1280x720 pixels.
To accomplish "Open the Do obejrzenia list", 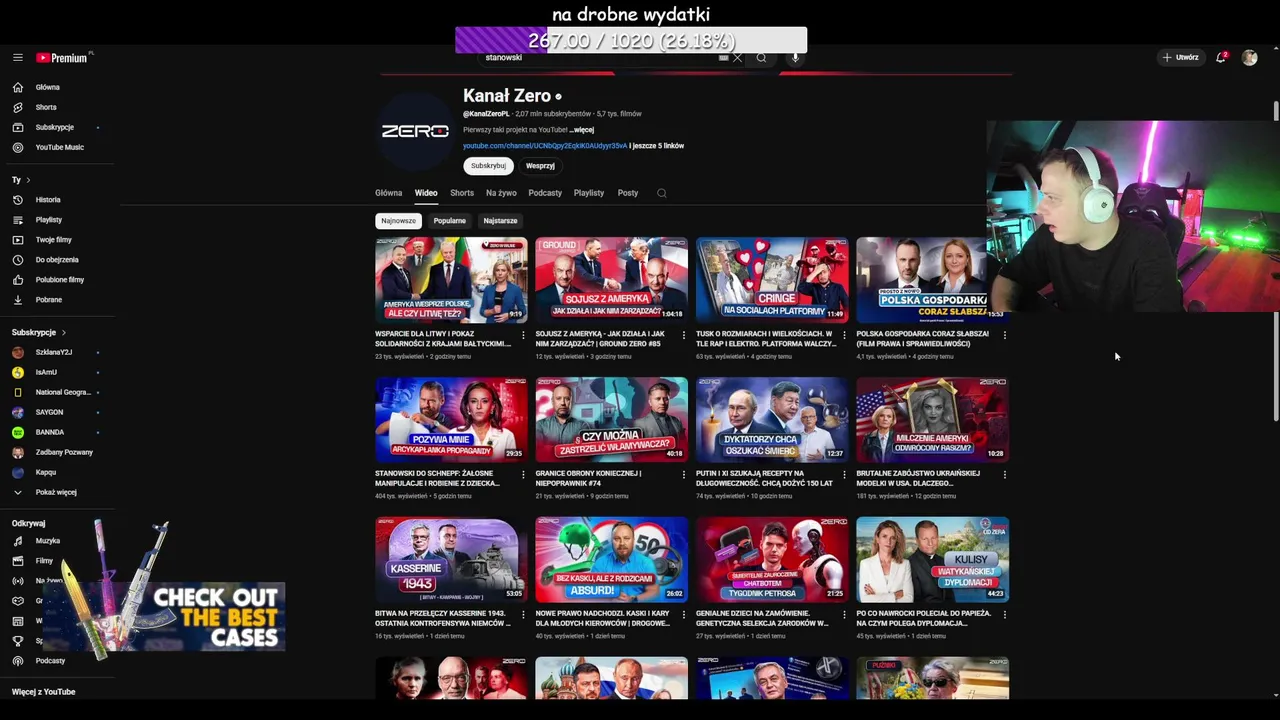I will pyautogui.click(x=57, y=260).
